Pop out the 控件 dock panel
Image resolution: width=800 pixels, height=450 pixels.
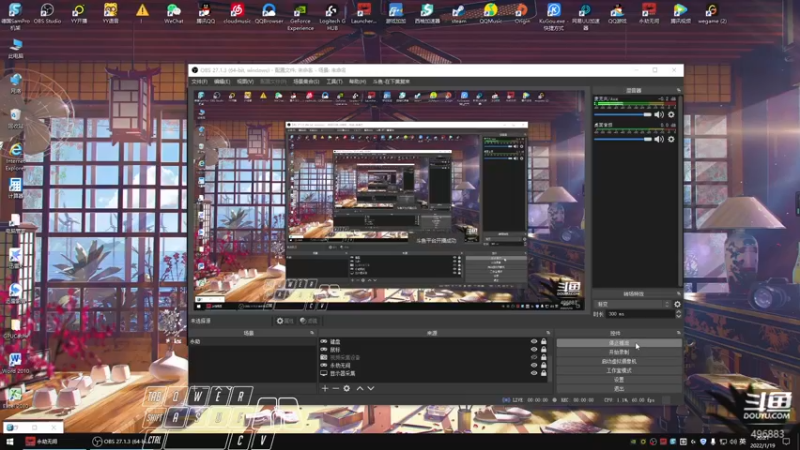679,333
